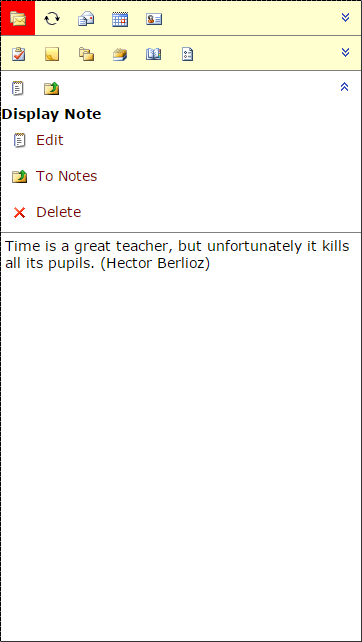Open the address book icon
Viewport: 362px width, 642px height.
pos(154,54)
